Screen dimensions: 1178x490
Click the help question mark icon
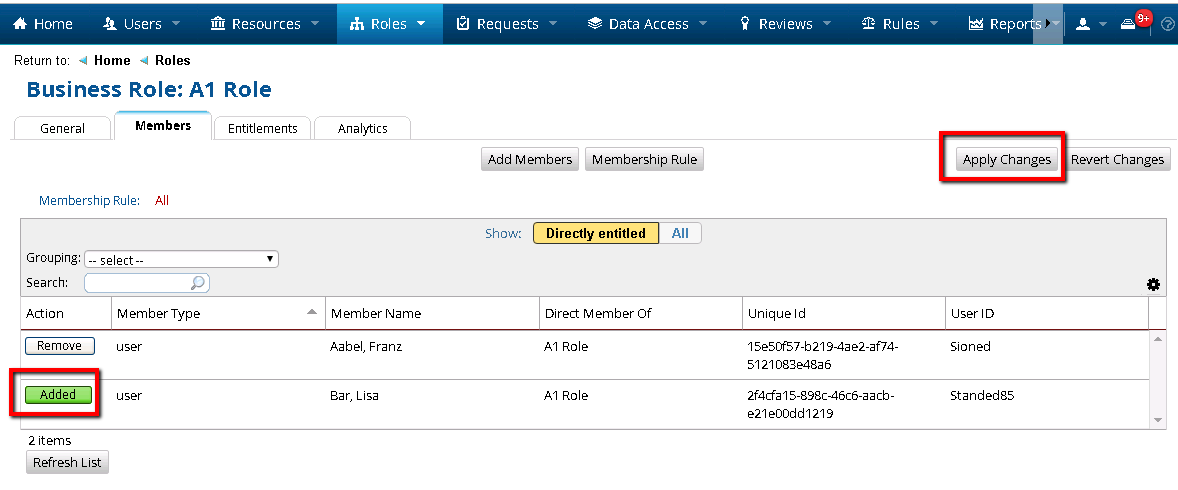click(1167, 24)
